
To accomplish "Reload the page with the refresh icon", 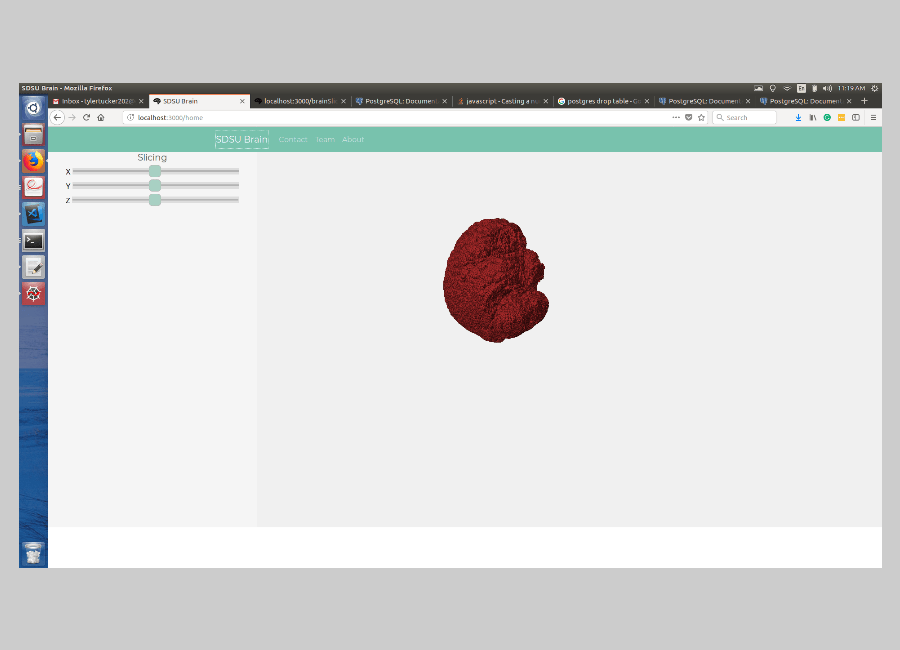I will (86, 117).
